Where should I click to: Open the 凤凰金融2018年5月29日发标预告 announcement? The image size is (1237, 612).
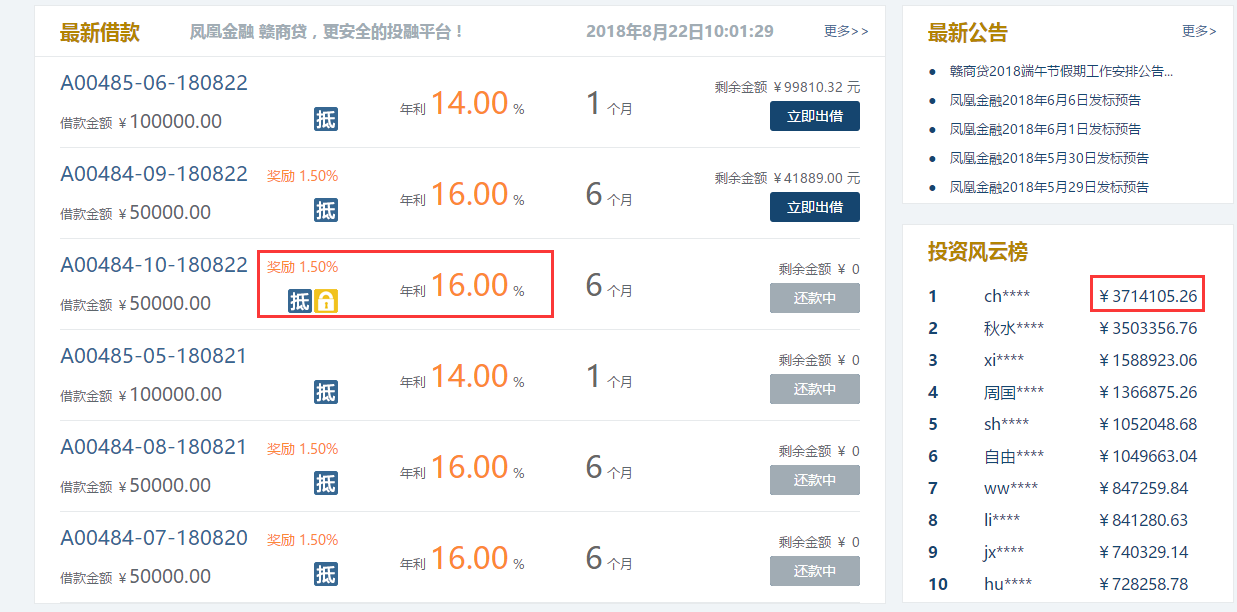click(1049, 187)
